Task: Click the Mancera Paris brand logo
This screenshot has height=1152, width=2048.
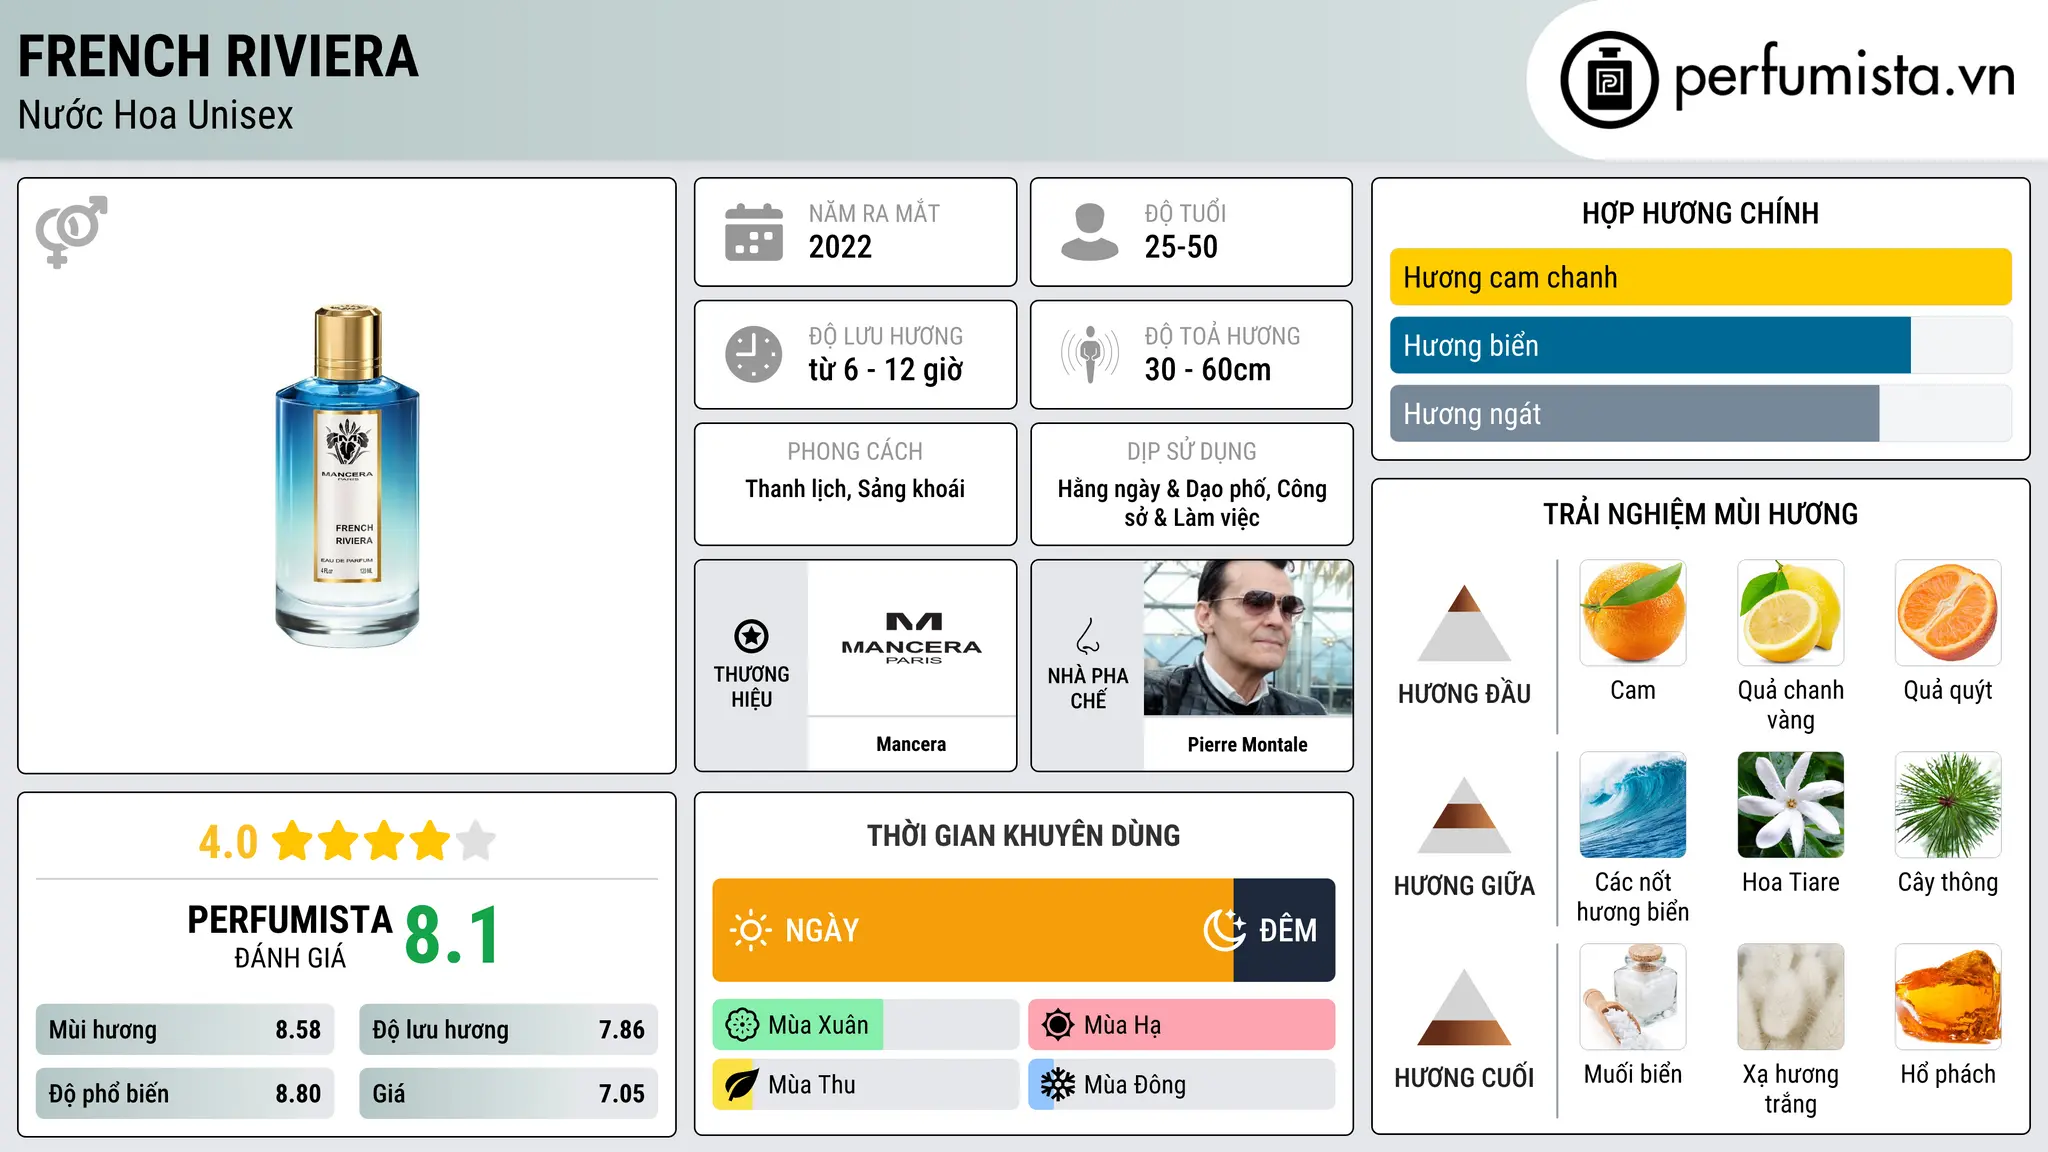Action: (912, 638)
